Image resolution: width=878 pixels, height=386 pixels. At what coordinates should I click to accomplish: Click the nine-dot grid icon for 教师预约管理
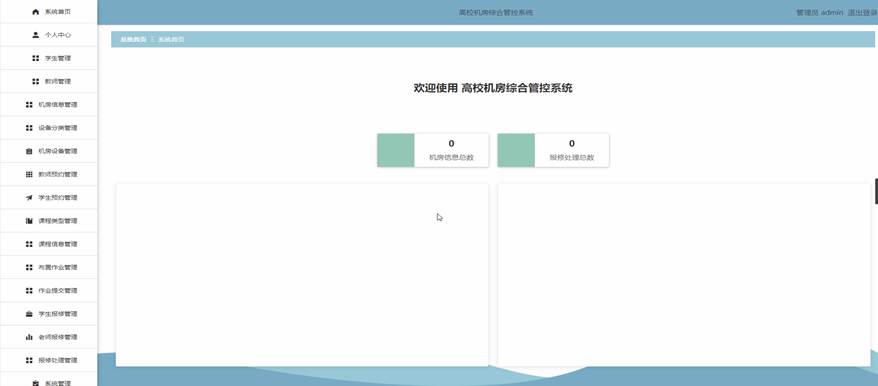click(29, 174)
